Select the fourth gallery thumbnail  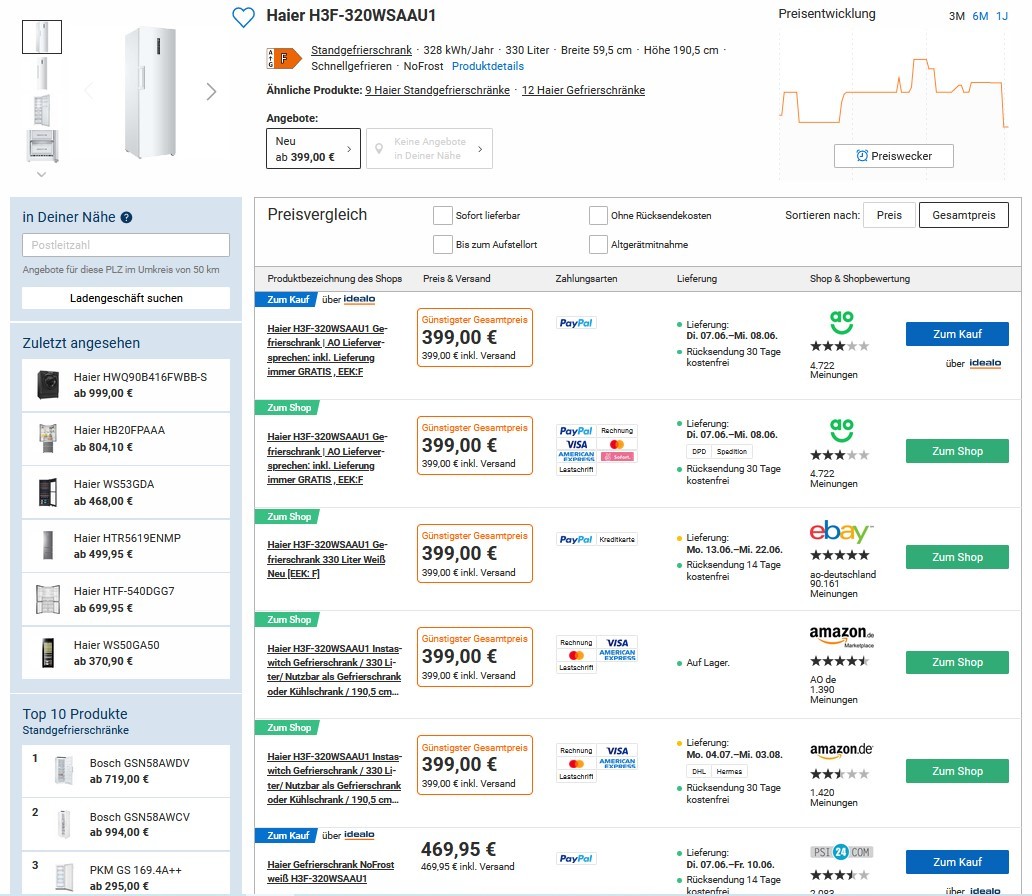click(42, 145)
